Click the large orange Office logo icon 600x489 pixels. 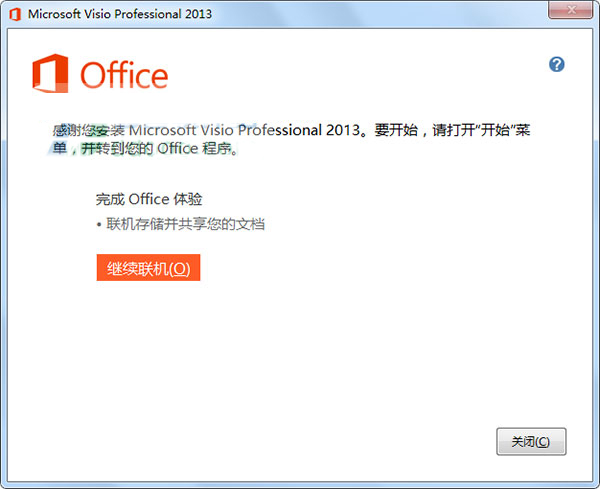(50, 73)
